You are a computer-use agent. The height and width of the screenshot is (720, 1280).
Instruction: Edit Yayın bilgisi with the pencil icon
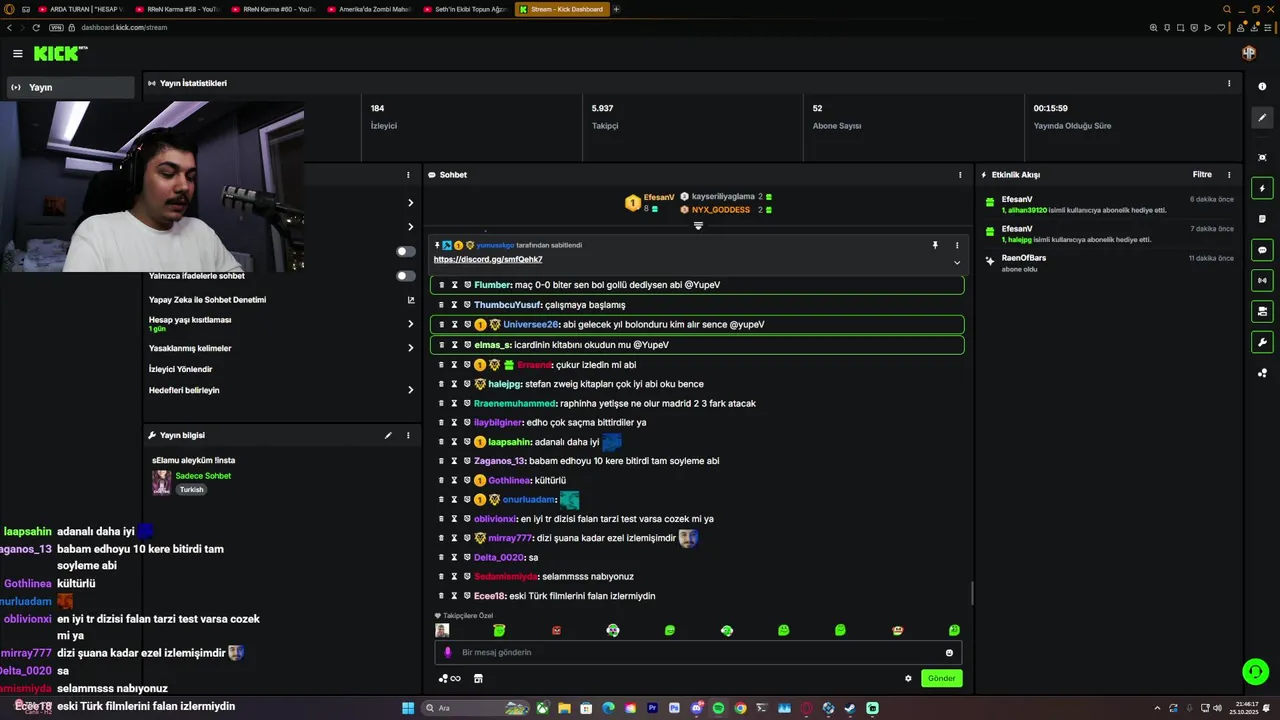coord(388,435)
